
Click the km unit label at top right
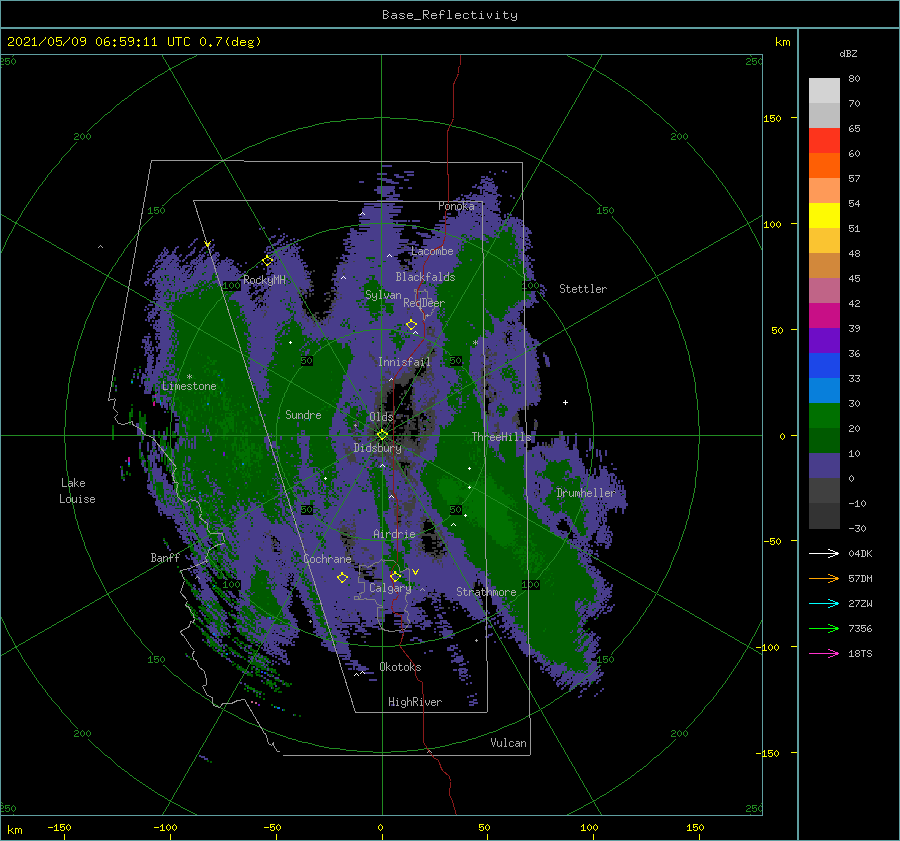click(782, 42)
